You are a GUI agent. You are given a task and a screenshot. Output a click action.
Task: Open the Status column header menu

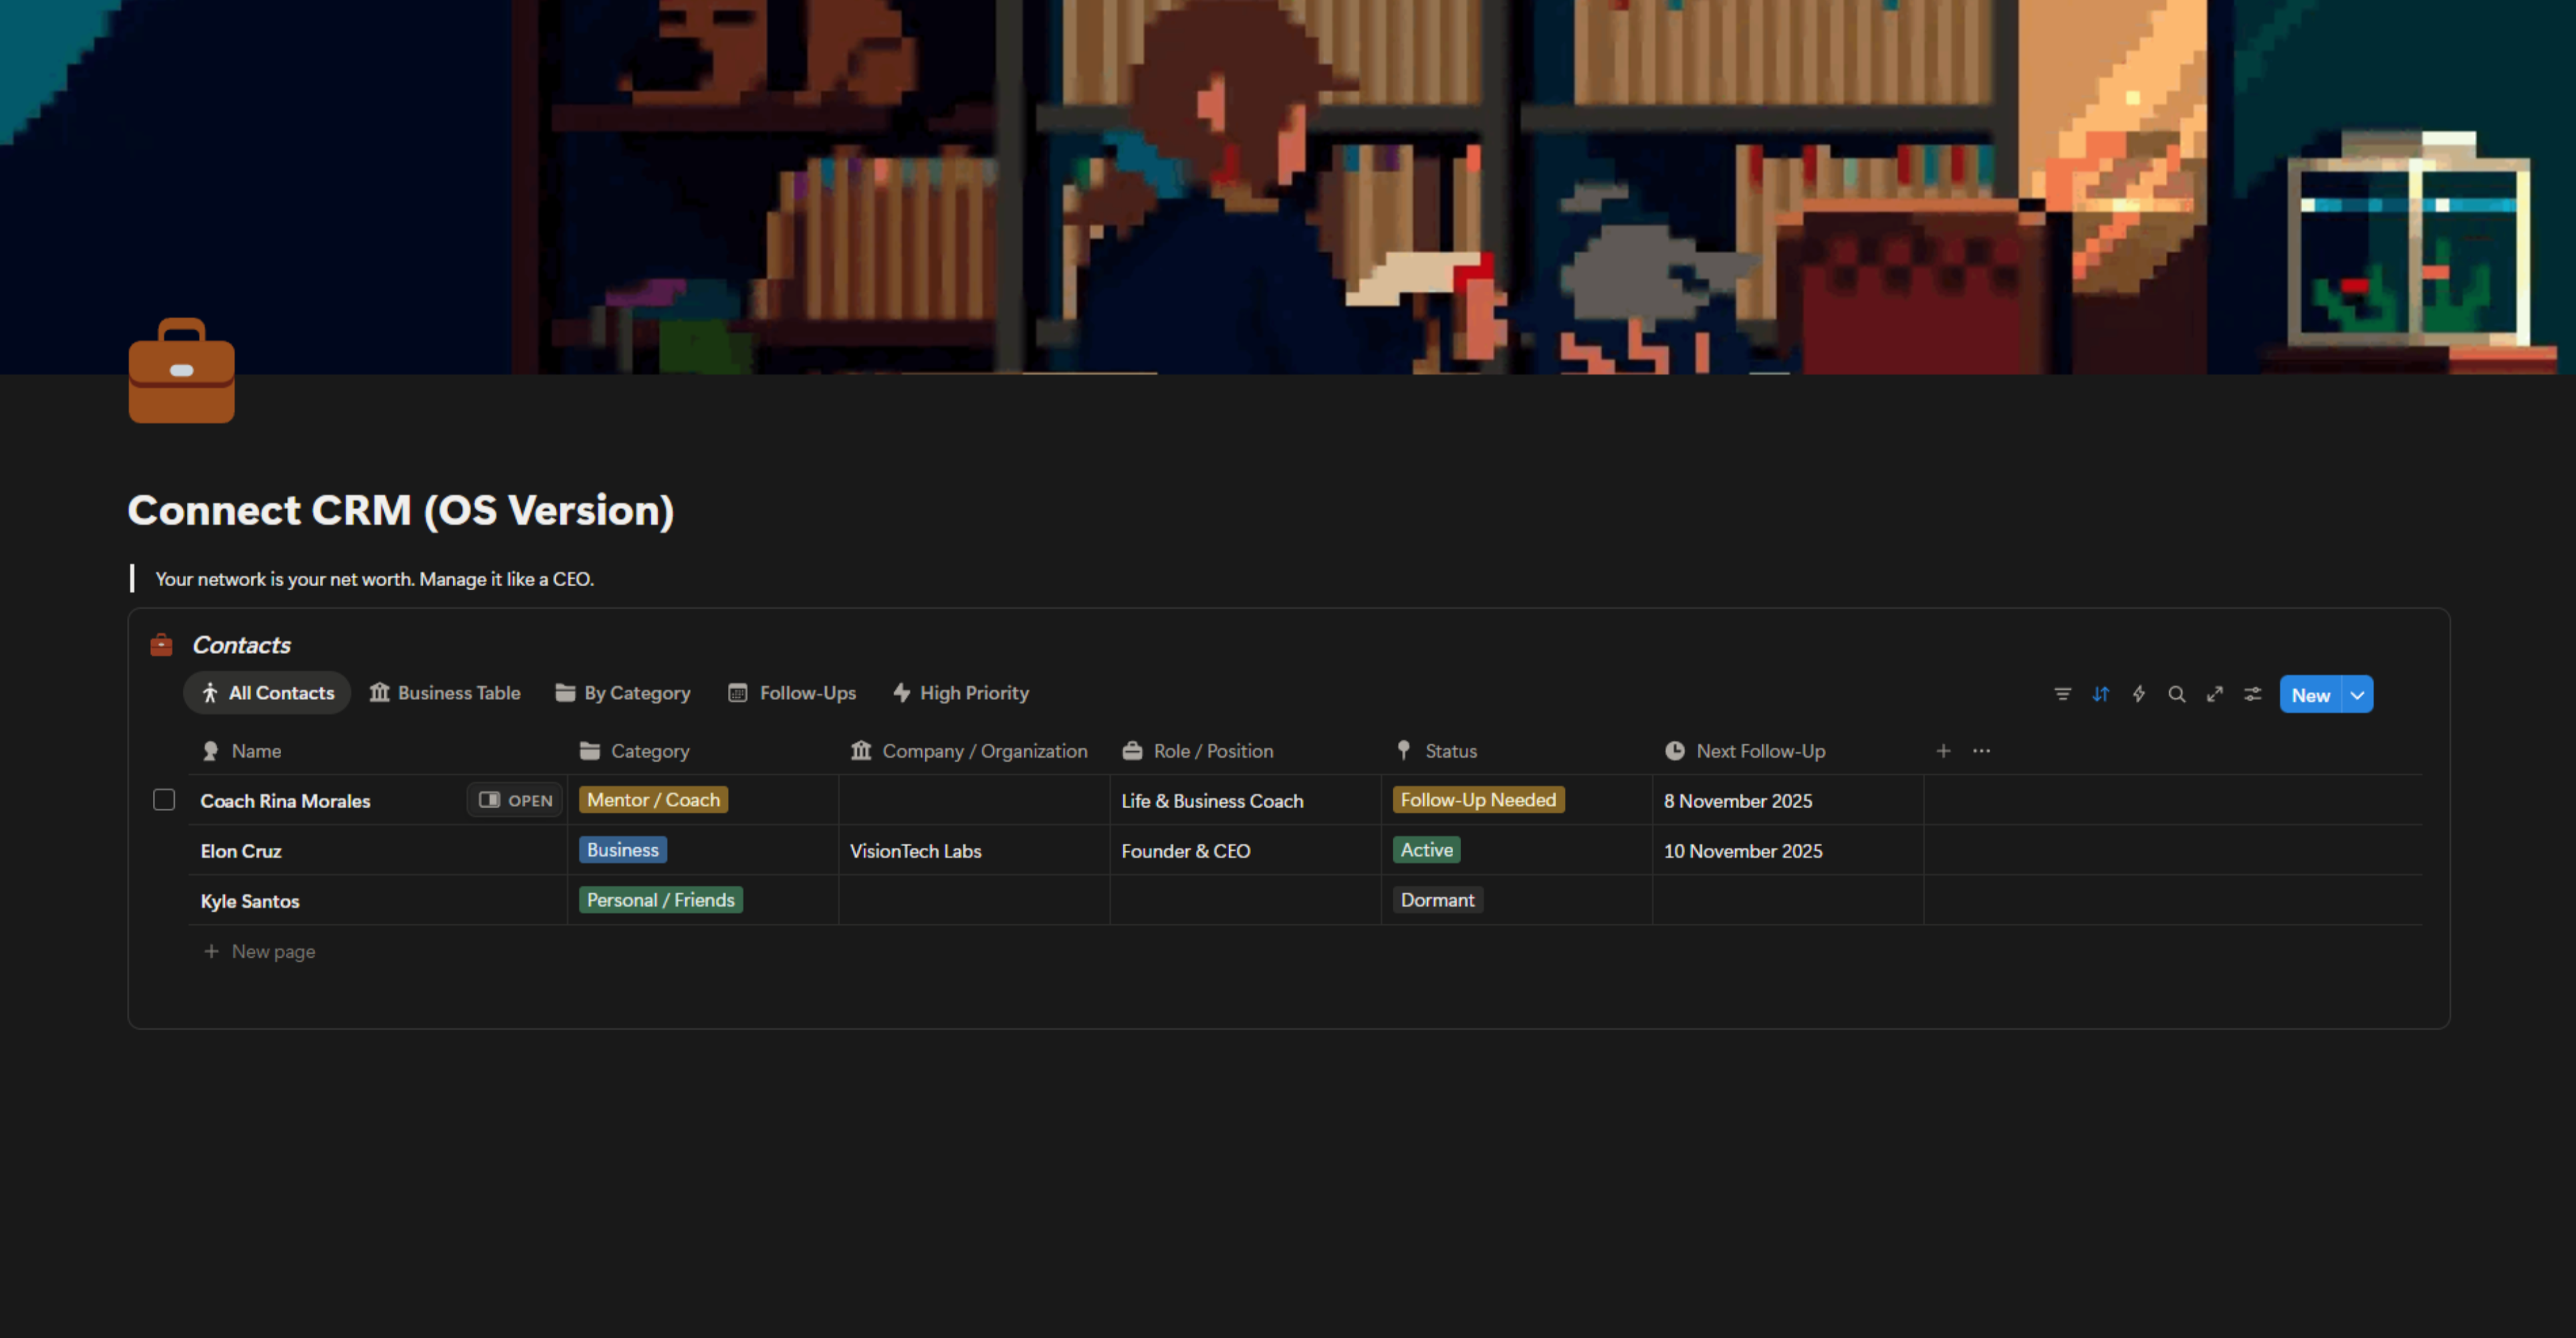click(1449, 751)
